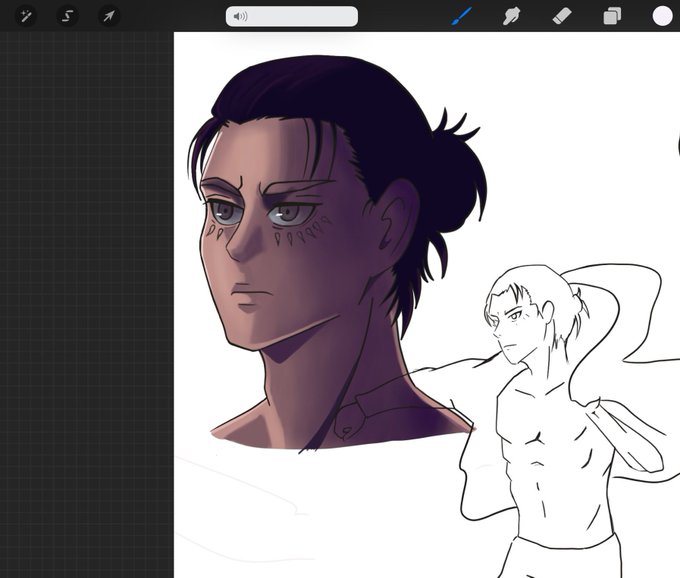680x578 pixels.
Task: Open the Adjustments magic wand menu
Action: point(26,16)
